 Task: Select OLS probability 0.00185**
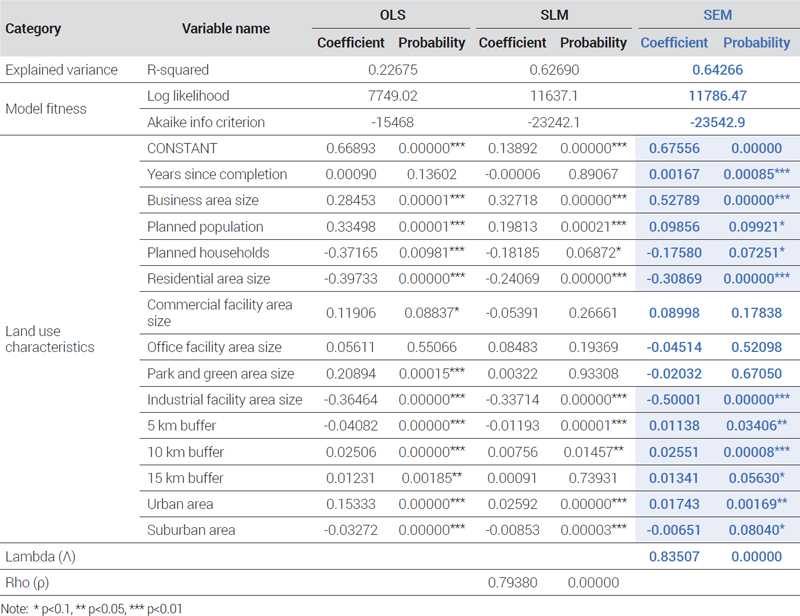tap(432, 478)
